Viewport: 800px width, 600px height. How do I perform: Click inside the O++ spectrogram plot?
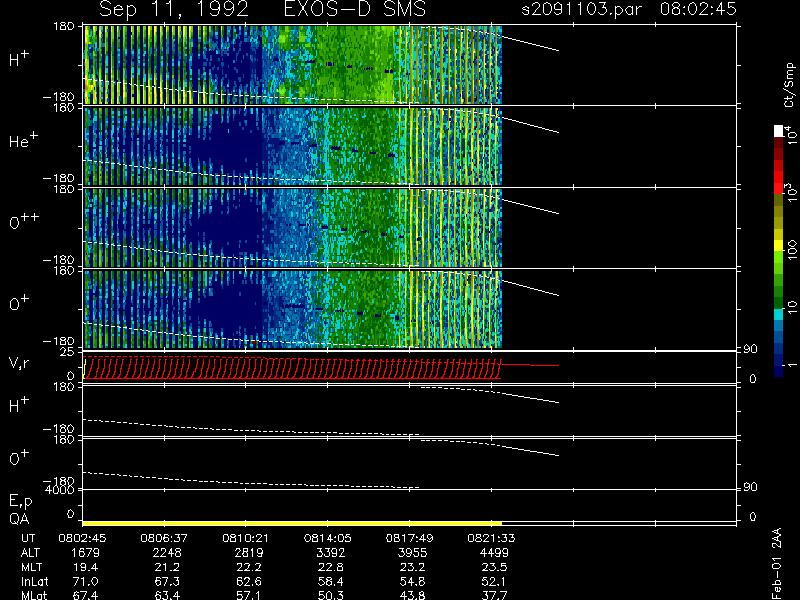[x=293, y=228]
